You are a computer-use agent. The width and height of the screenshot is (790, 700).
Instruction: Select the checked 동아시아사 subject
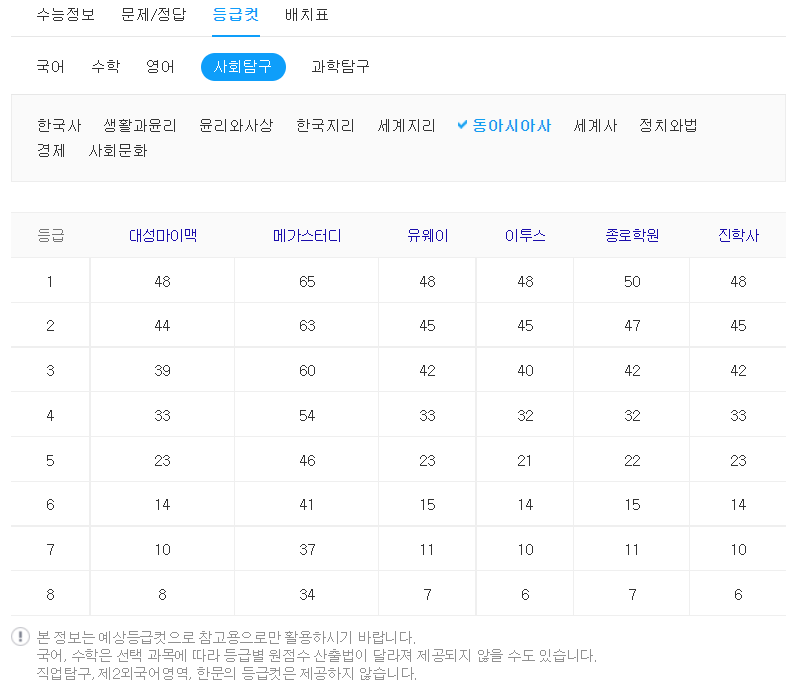512,125
